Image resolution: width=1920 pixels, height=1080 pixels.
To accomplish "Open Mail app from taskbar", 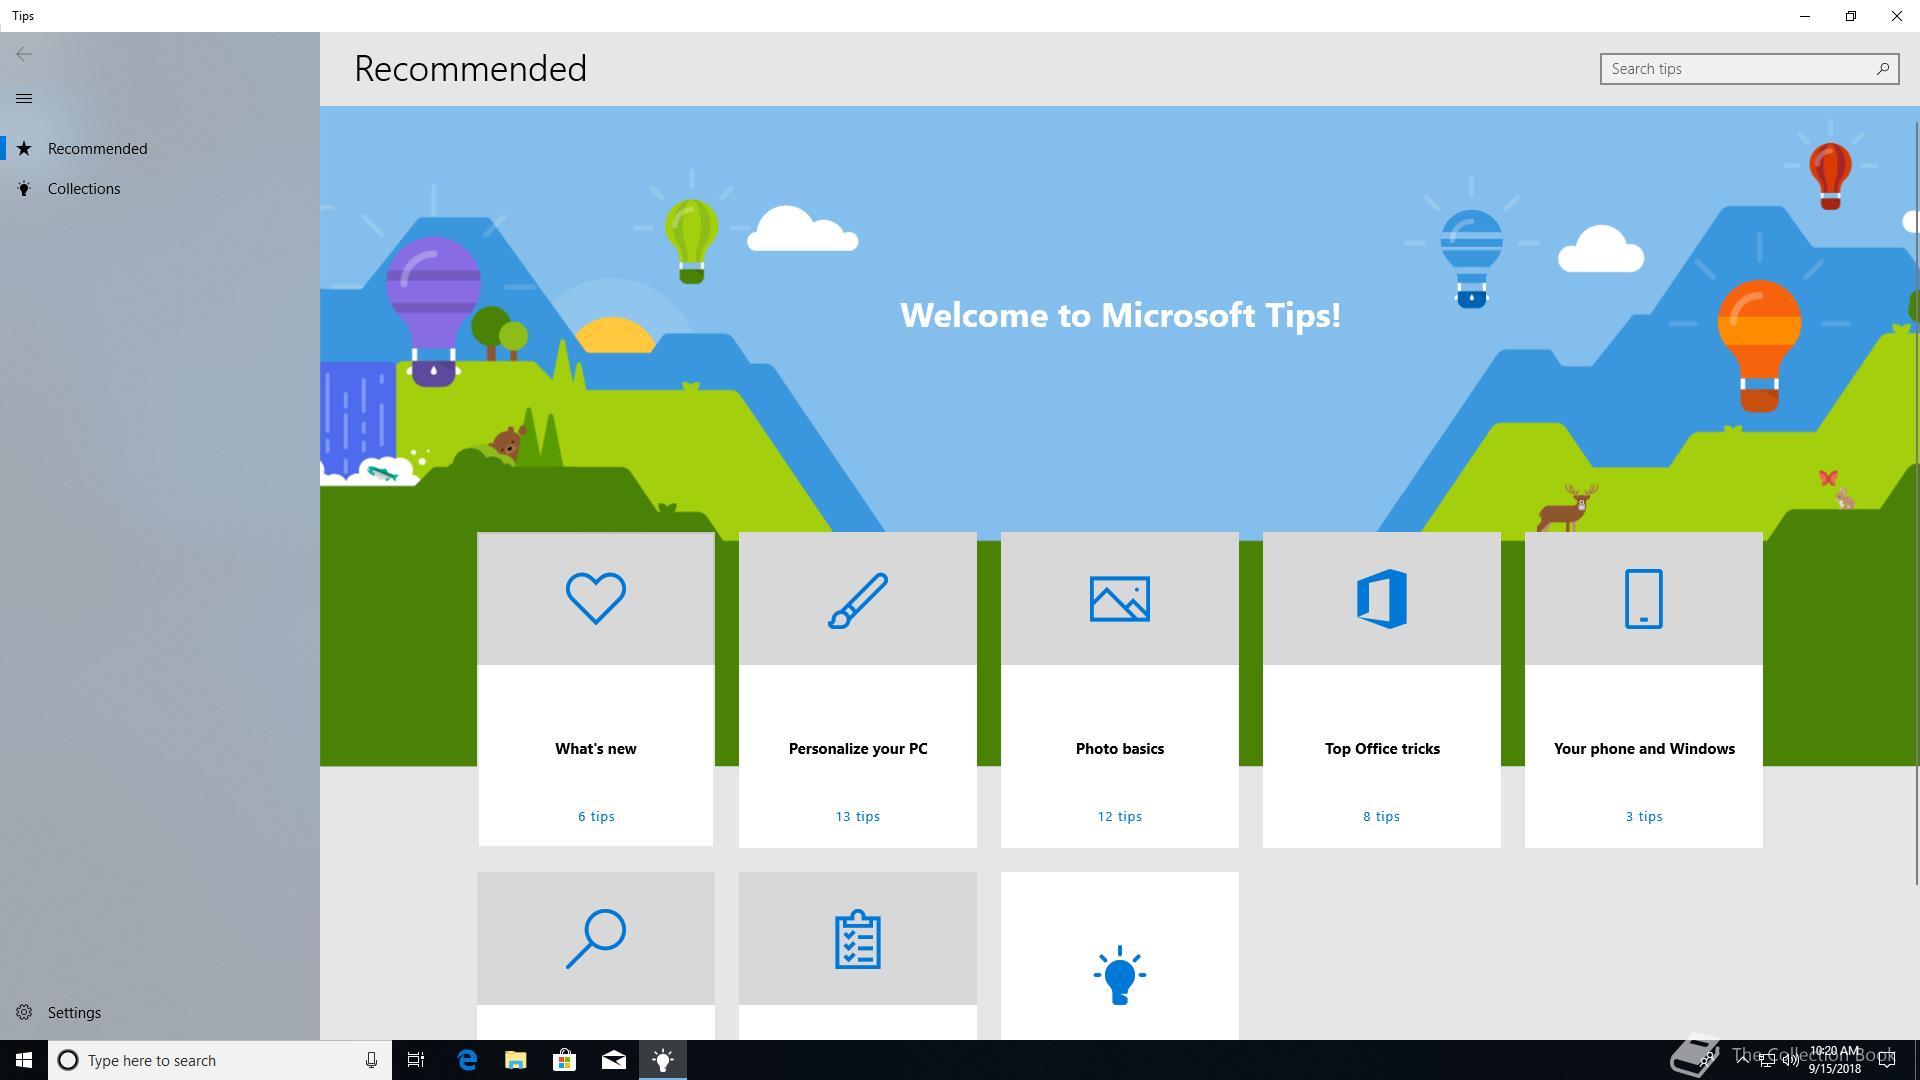I will click(x=614, y=1060).
